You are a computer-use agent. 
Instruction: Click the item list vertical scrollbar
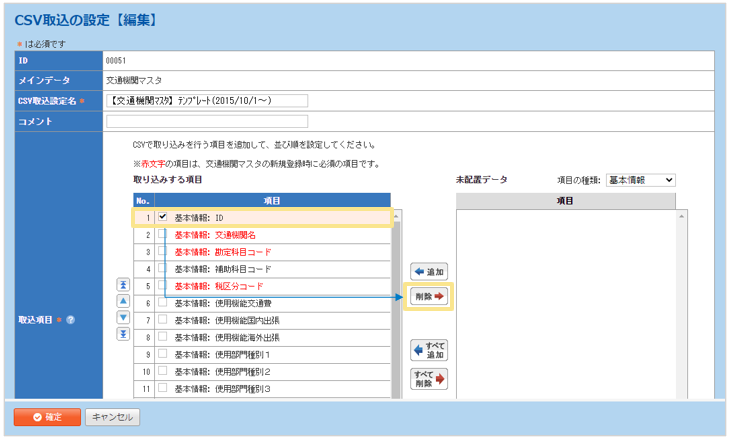[396, 300]
